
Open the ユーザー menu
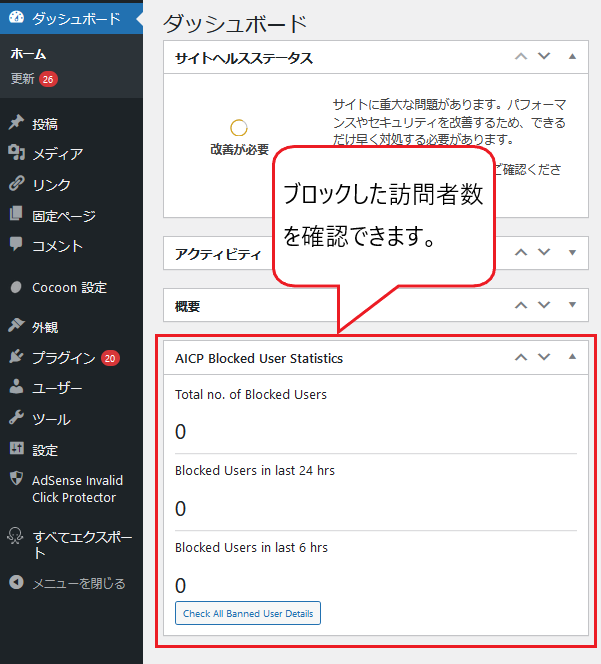coord(56,388)
